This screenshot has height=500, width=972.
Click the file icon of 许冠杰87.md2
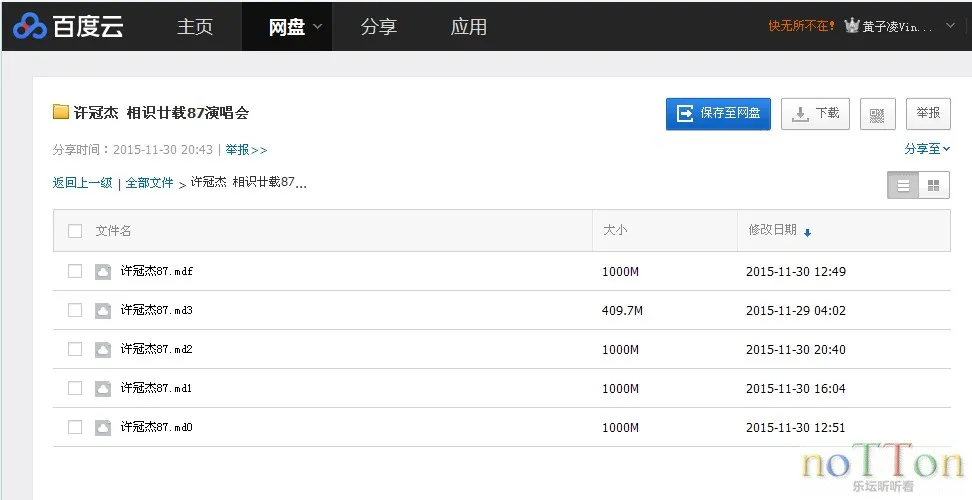(x=103, y=349)
